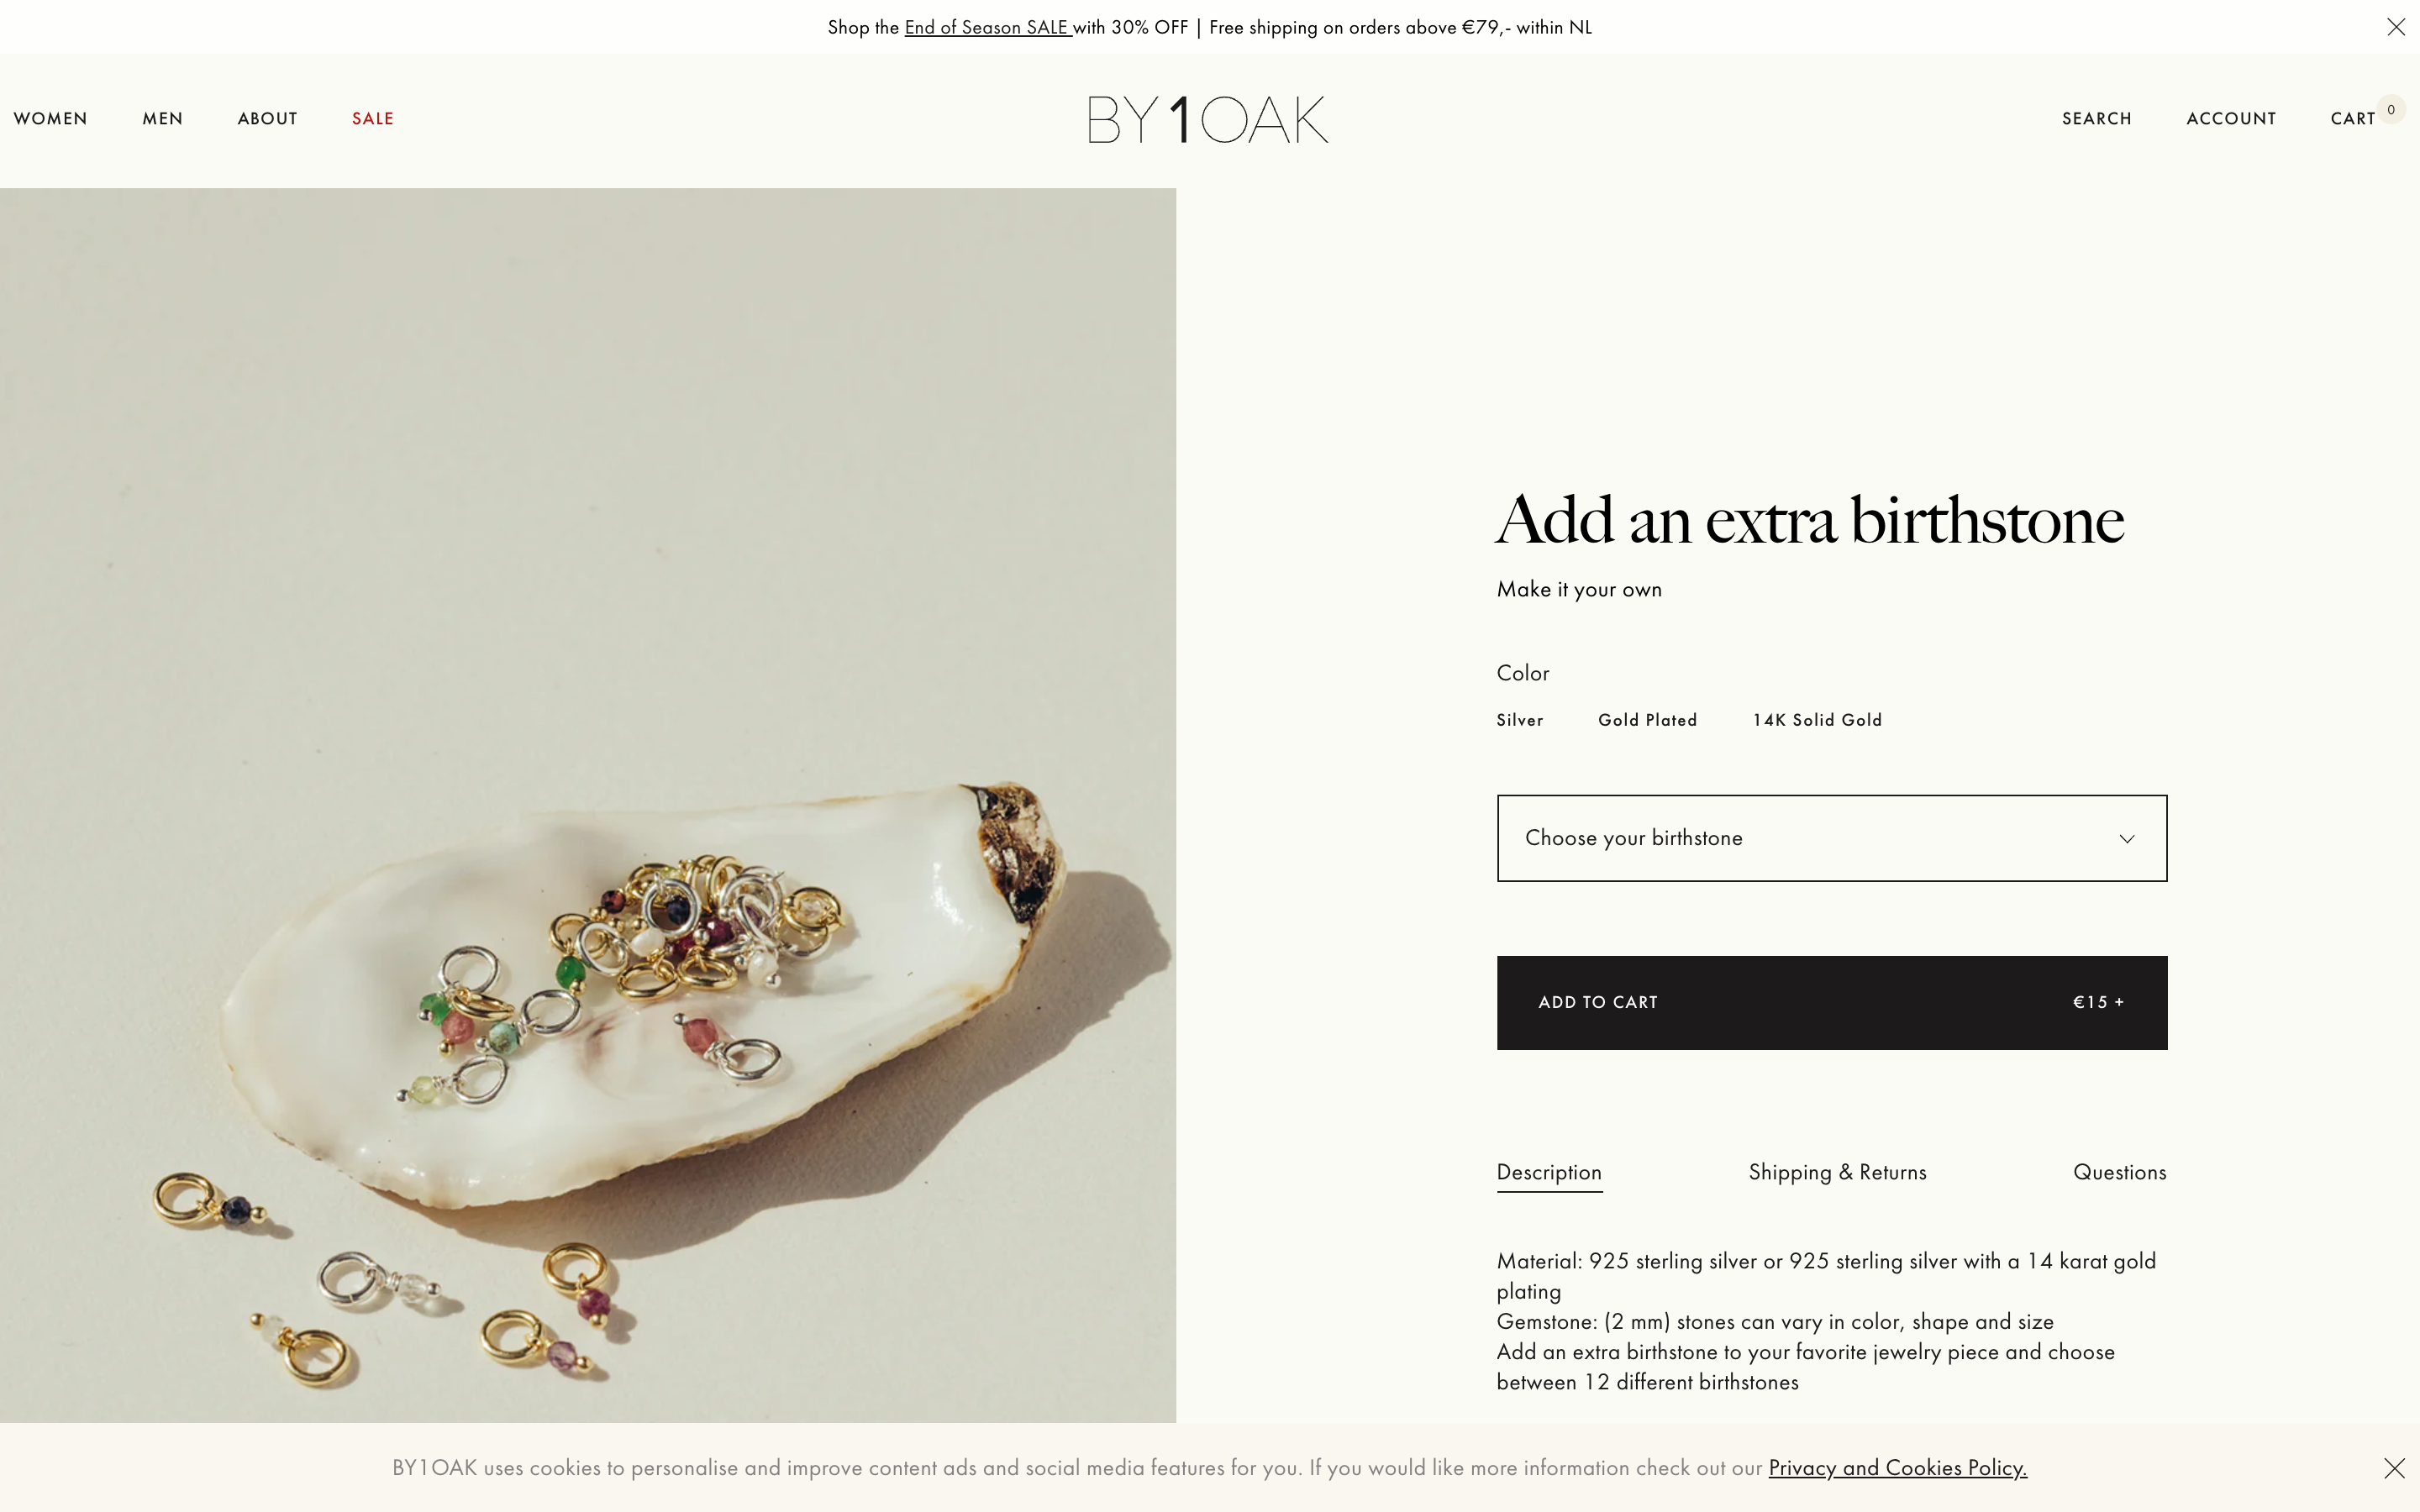Screen dimensions: 2420x1512
Task: Close the top sale announcement banner
Action: pos(2396,27)
